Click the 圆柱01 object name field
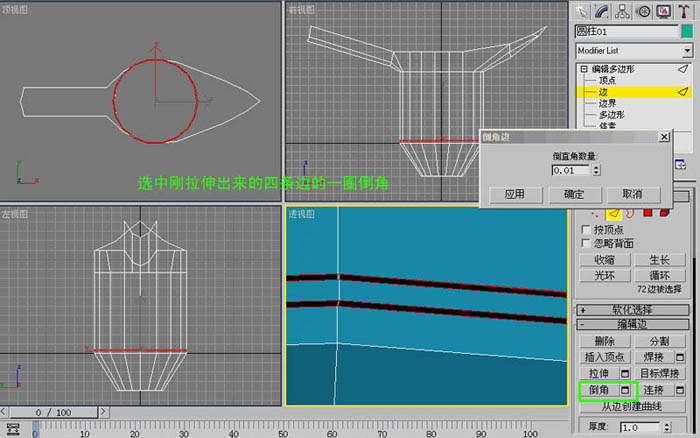Image resolution: width=700 pixels, height=438 pixels. click(x=627, y=31)
